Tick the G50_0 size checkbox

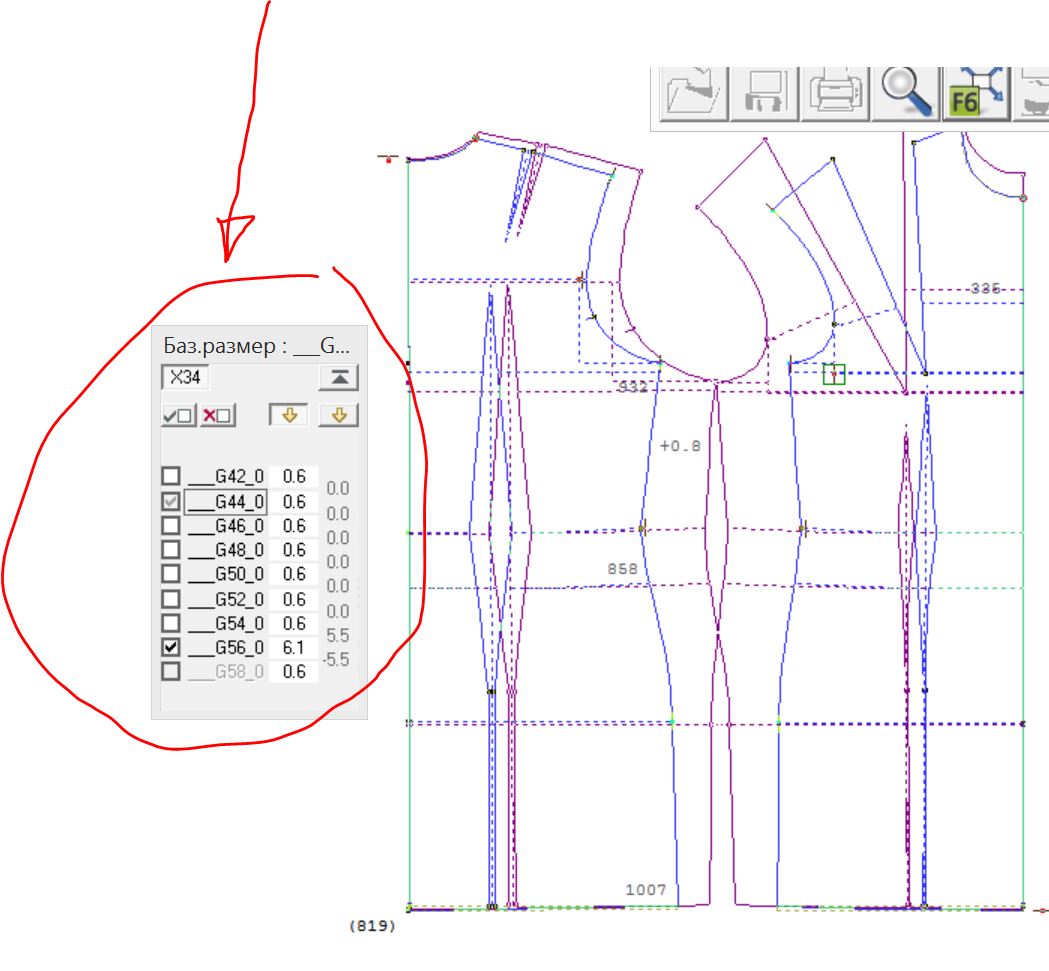(171, 573)
